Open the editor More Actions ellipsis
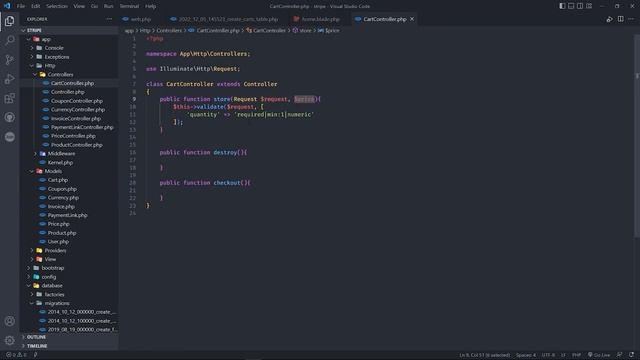 tap(631, 19)
